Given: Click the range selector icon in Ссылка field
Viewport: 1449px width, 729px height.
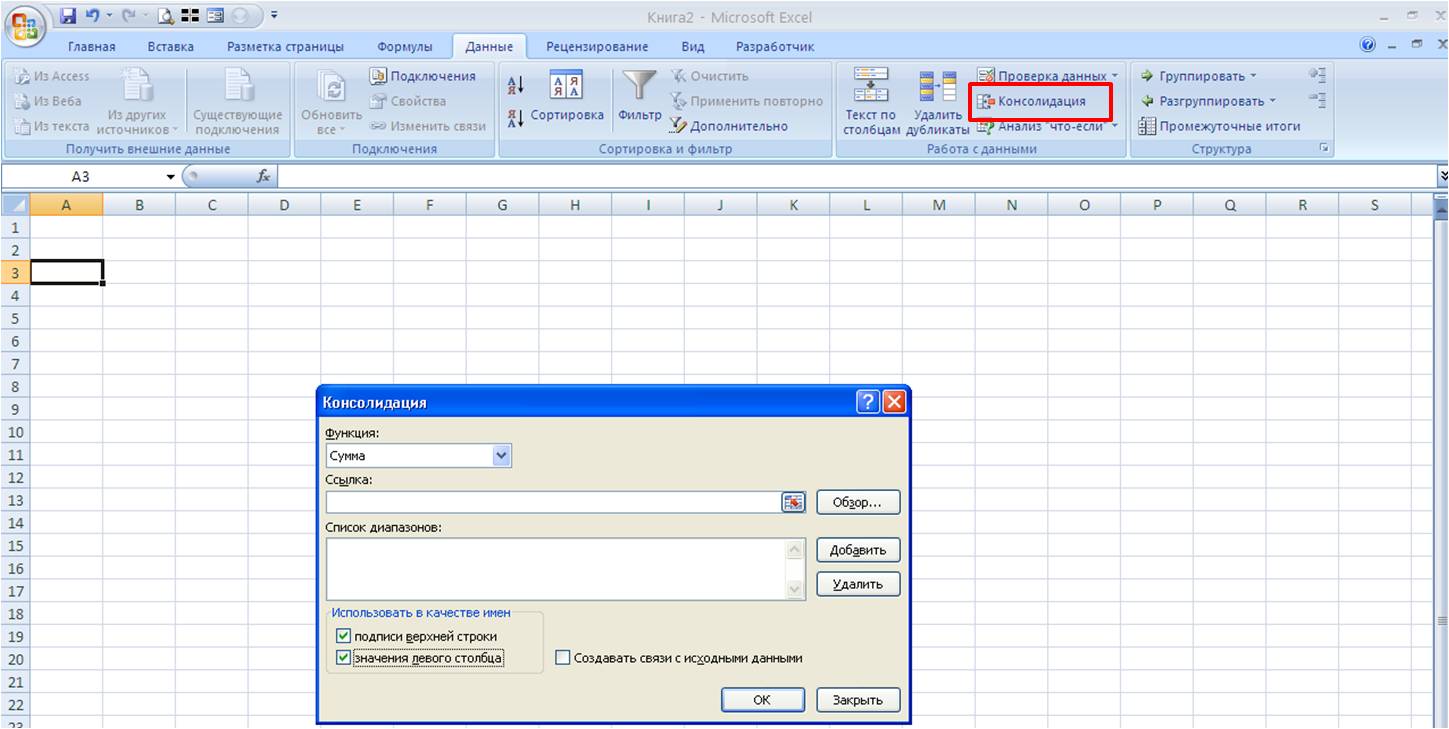Looking at the screenshot, I should click(793, 503).
